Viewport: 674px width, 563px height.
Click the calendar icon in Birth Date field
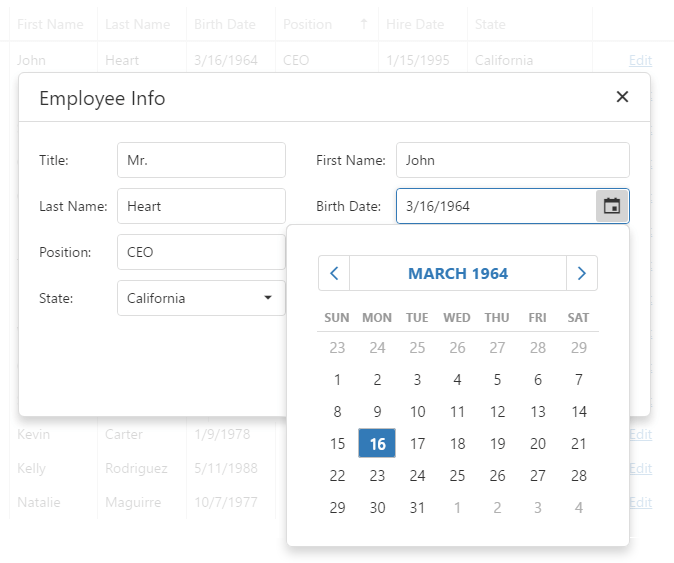pyautogui.click(x=612, y=206)
